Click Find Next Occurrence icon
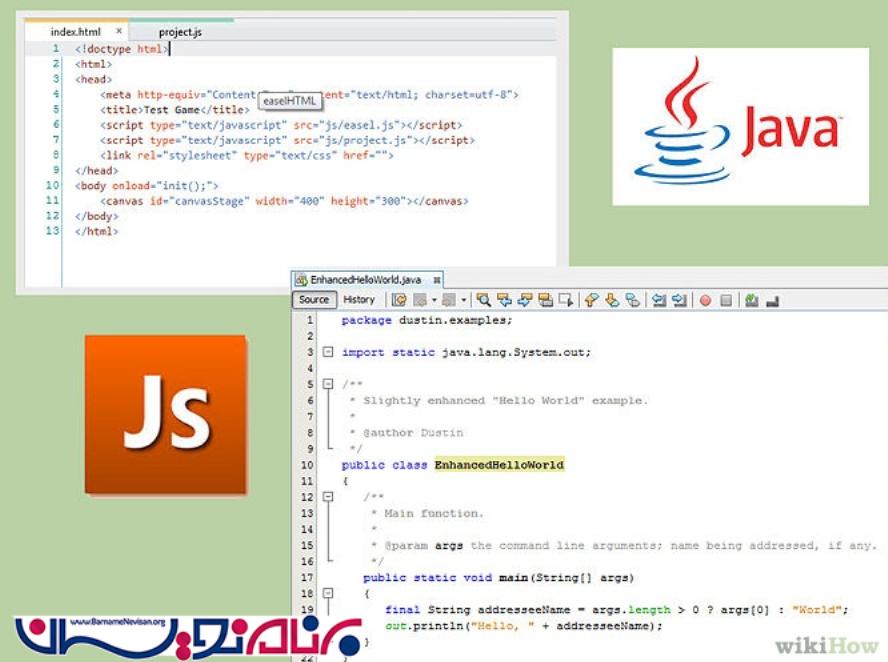 [525, 300]
